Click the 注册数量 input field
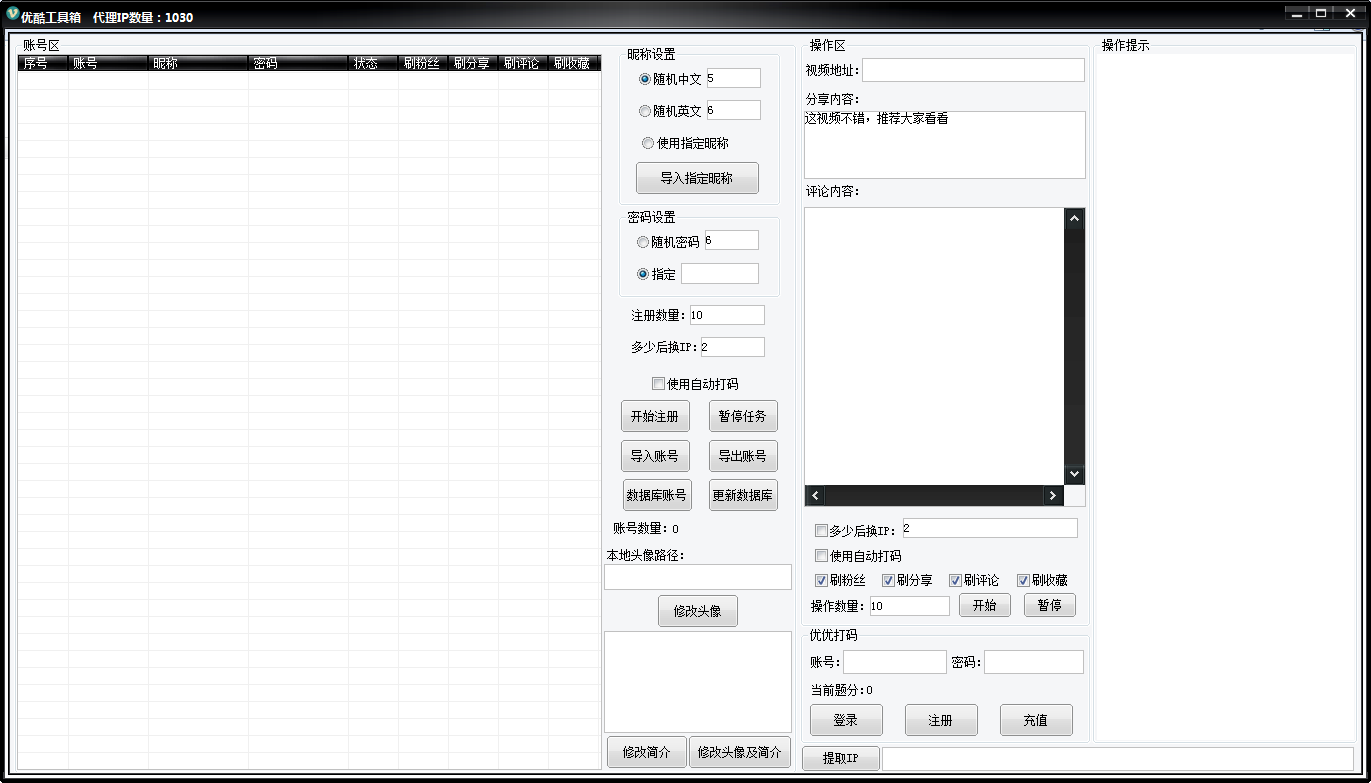 [x=727, y=315]
